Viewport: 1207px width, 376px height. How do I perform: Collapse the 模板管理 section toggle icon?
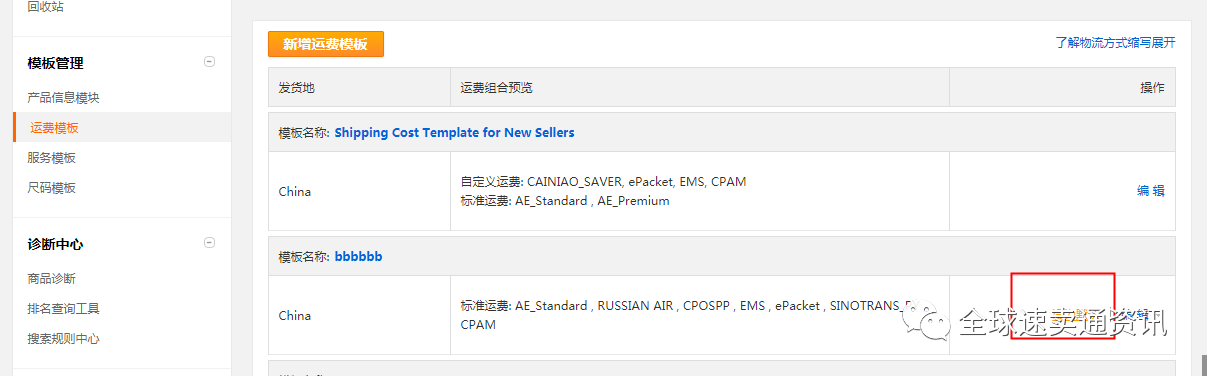209,62
